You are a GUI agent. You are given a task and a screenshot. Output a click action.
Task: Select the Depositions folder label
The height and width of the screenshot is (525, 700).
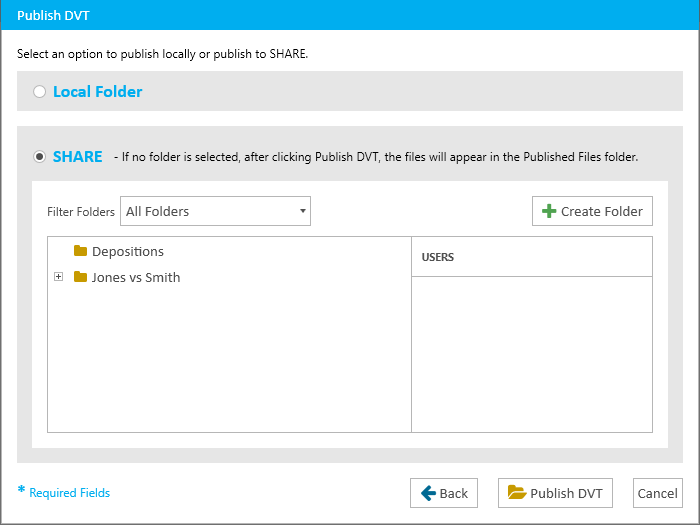click(x=128, y=251)
